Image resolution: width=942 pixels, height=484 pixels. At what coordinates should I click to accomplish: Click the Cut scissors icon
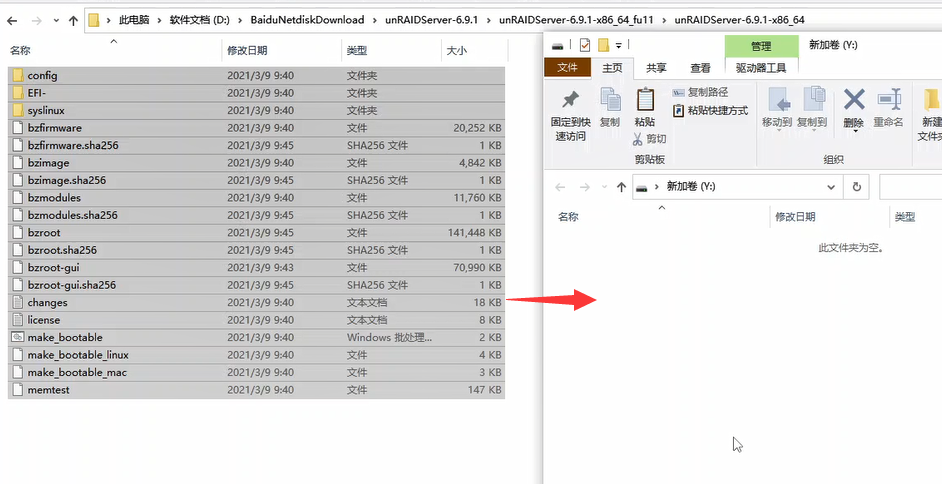637,139
